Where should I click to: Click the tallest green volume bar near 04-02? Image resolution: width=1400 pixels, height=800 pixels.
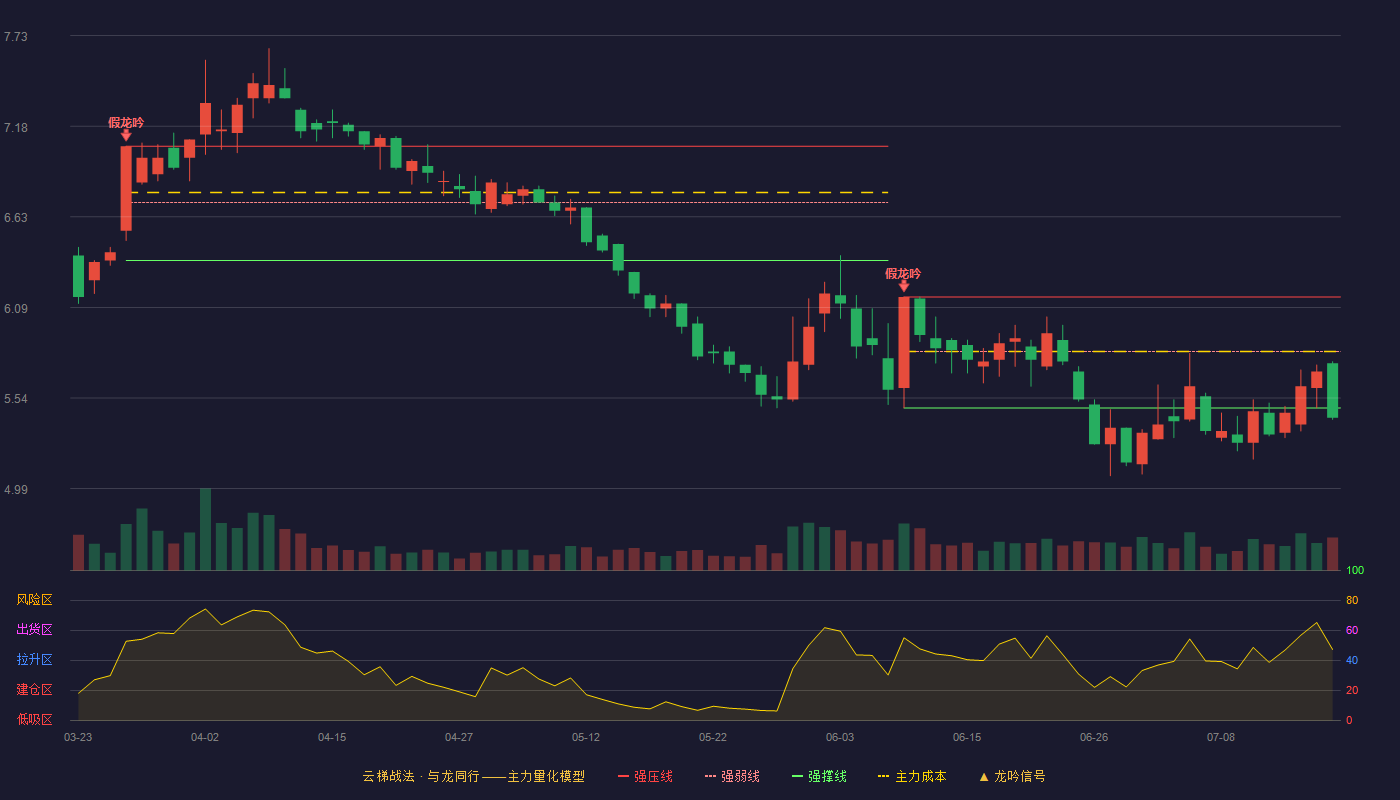pyautogui.click(x=205, y=530)
